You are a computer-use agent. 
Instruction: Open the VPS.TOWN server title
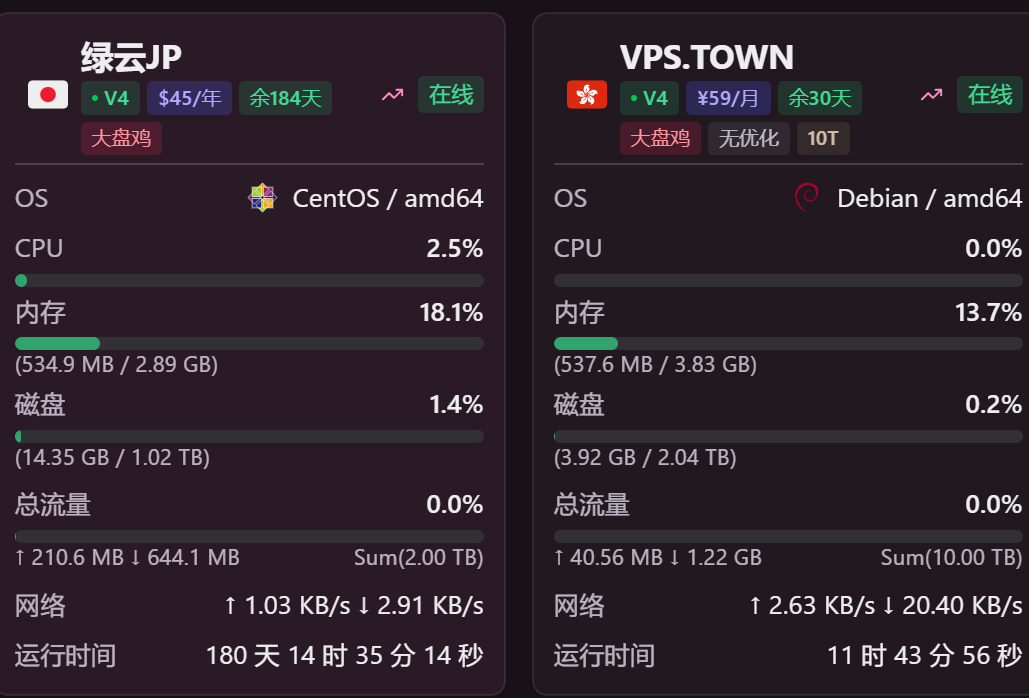pyautogui.click(x=706, y=57)
